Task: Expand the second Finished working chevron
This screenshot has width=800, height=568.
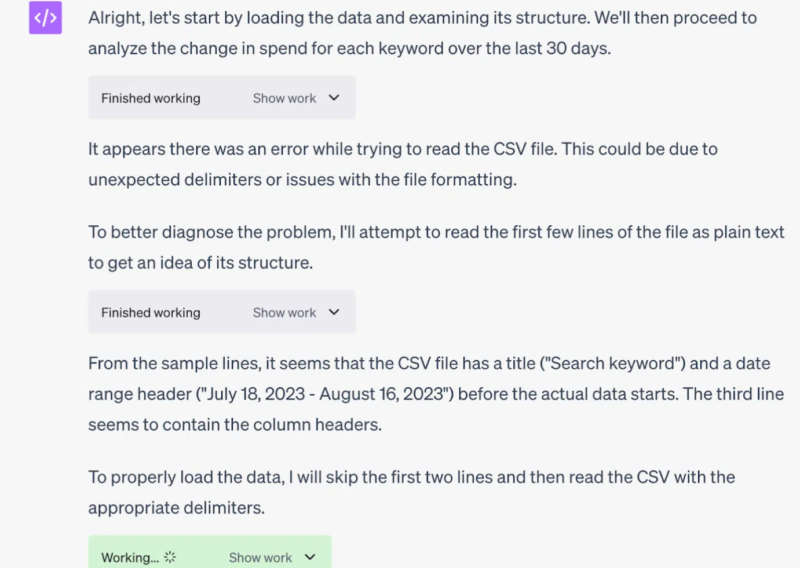Action: [x=334, y=312]
